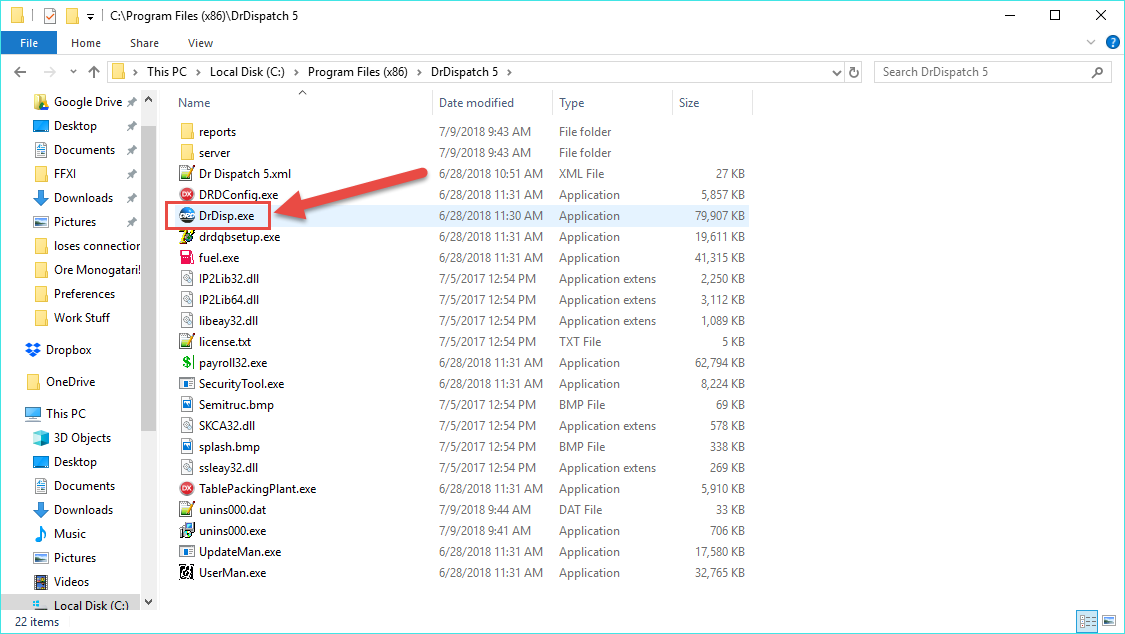Open the Share ribbon tab
This screenshot has width=1125, height=634.
click(144, 43)
